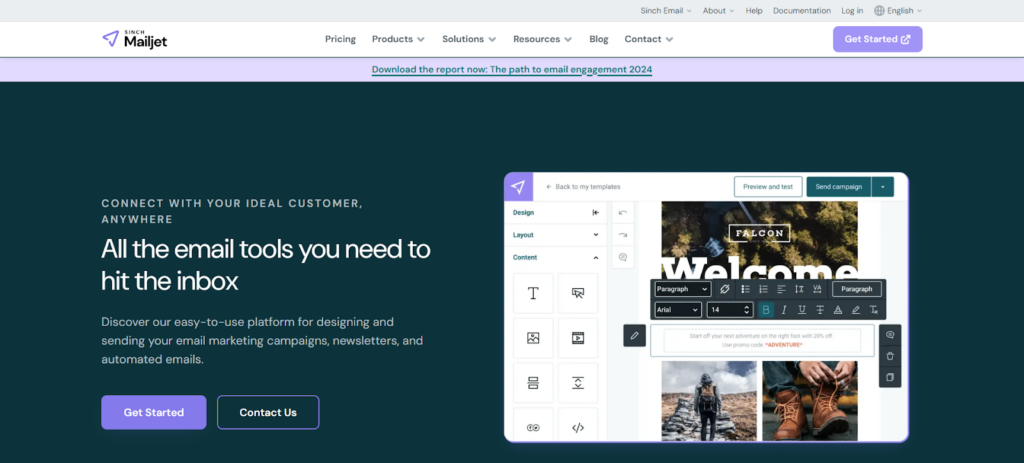This screenshot has height=463, width=1024.
Task: Expand the Products navigation menu
Action: click(398, 39)
